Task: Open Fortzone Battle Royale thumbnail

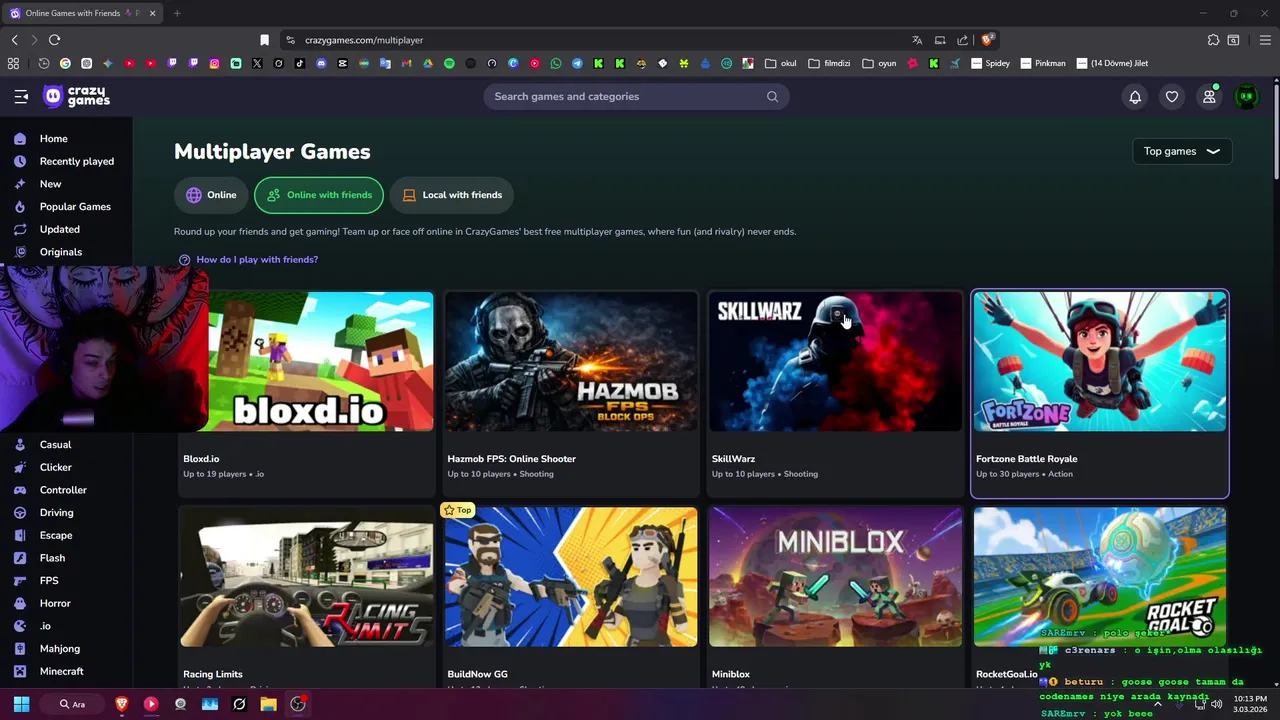Action: pos(1100,362)
